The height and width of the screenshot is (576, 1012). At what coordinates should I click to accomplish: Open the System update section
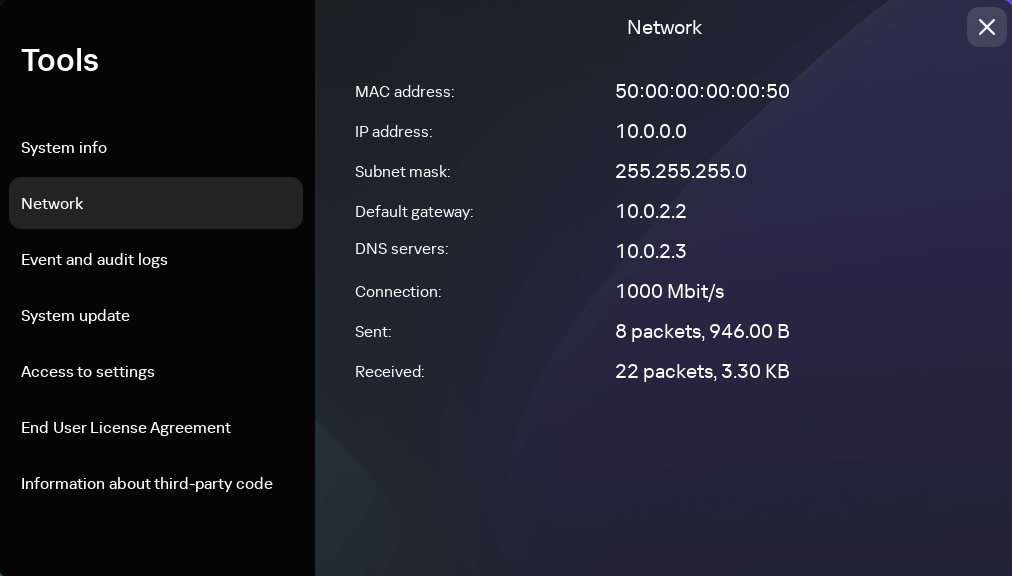[75, 315]
